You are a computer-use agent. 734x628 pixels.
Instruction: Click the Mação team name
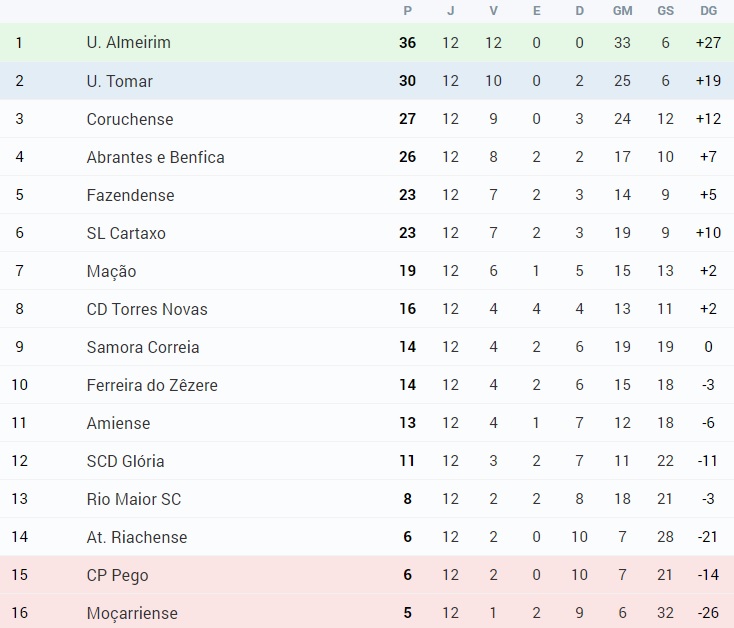pyautogui.click(x=111, y=271)
